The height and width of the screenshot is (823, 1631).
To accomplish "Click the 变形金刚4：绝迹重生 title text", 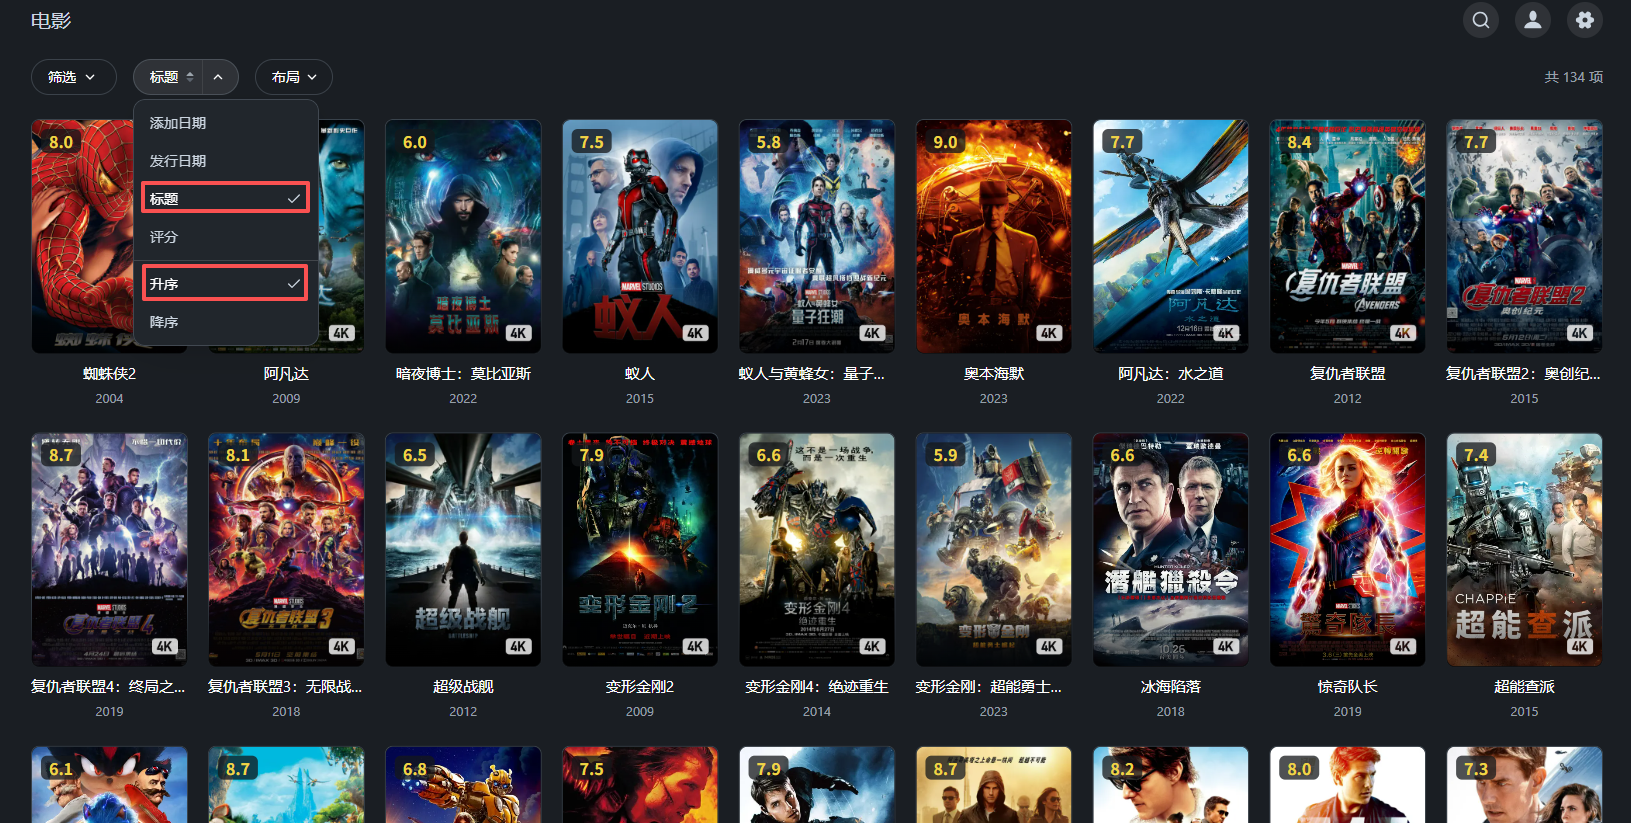I will (x=817, y=687).
